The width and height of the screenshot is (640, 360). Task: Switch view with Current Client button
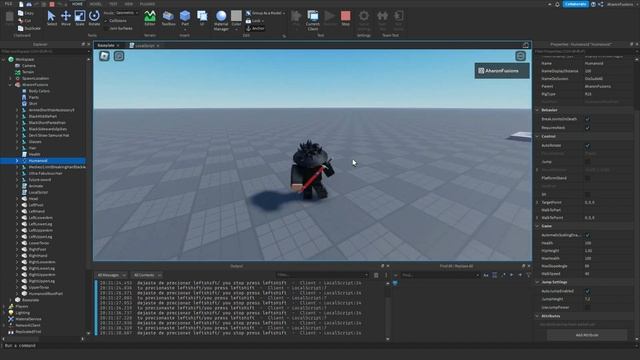[x=313, y=20]
